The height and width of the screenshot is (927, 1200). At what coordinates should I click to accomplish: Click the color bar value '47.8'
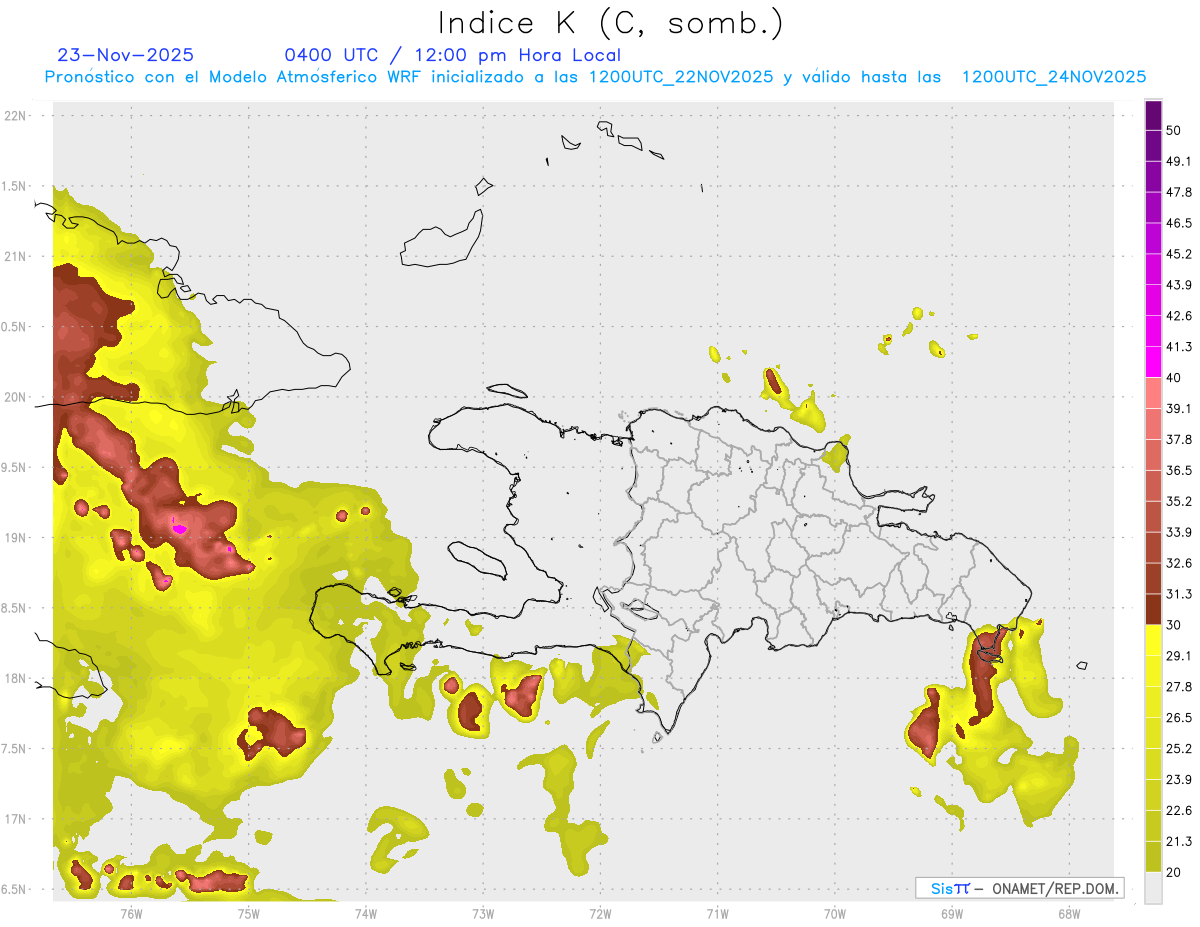click(1179, 192)
